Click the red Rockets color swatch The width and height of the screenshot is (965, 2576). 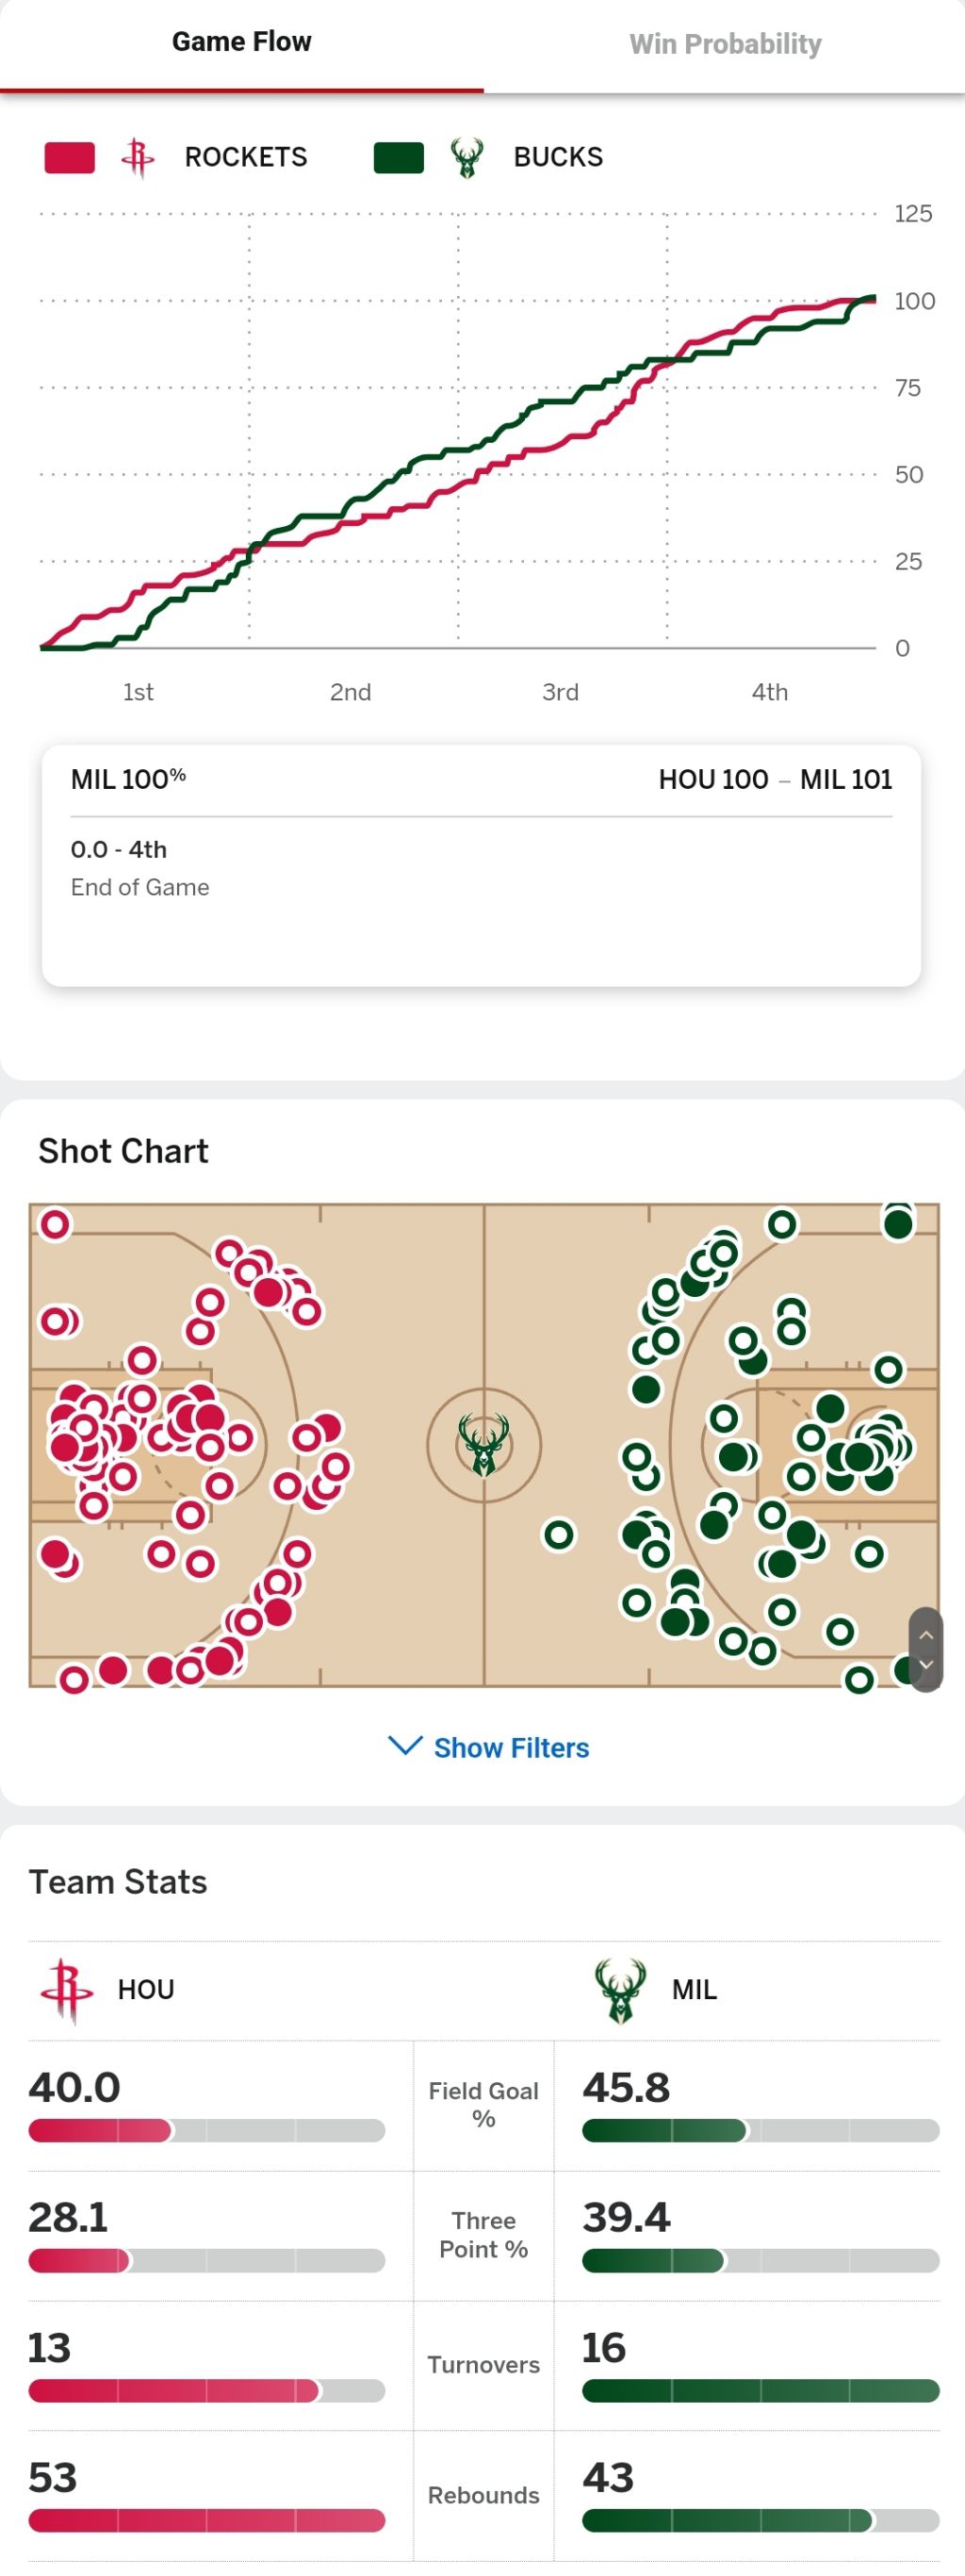70,158
